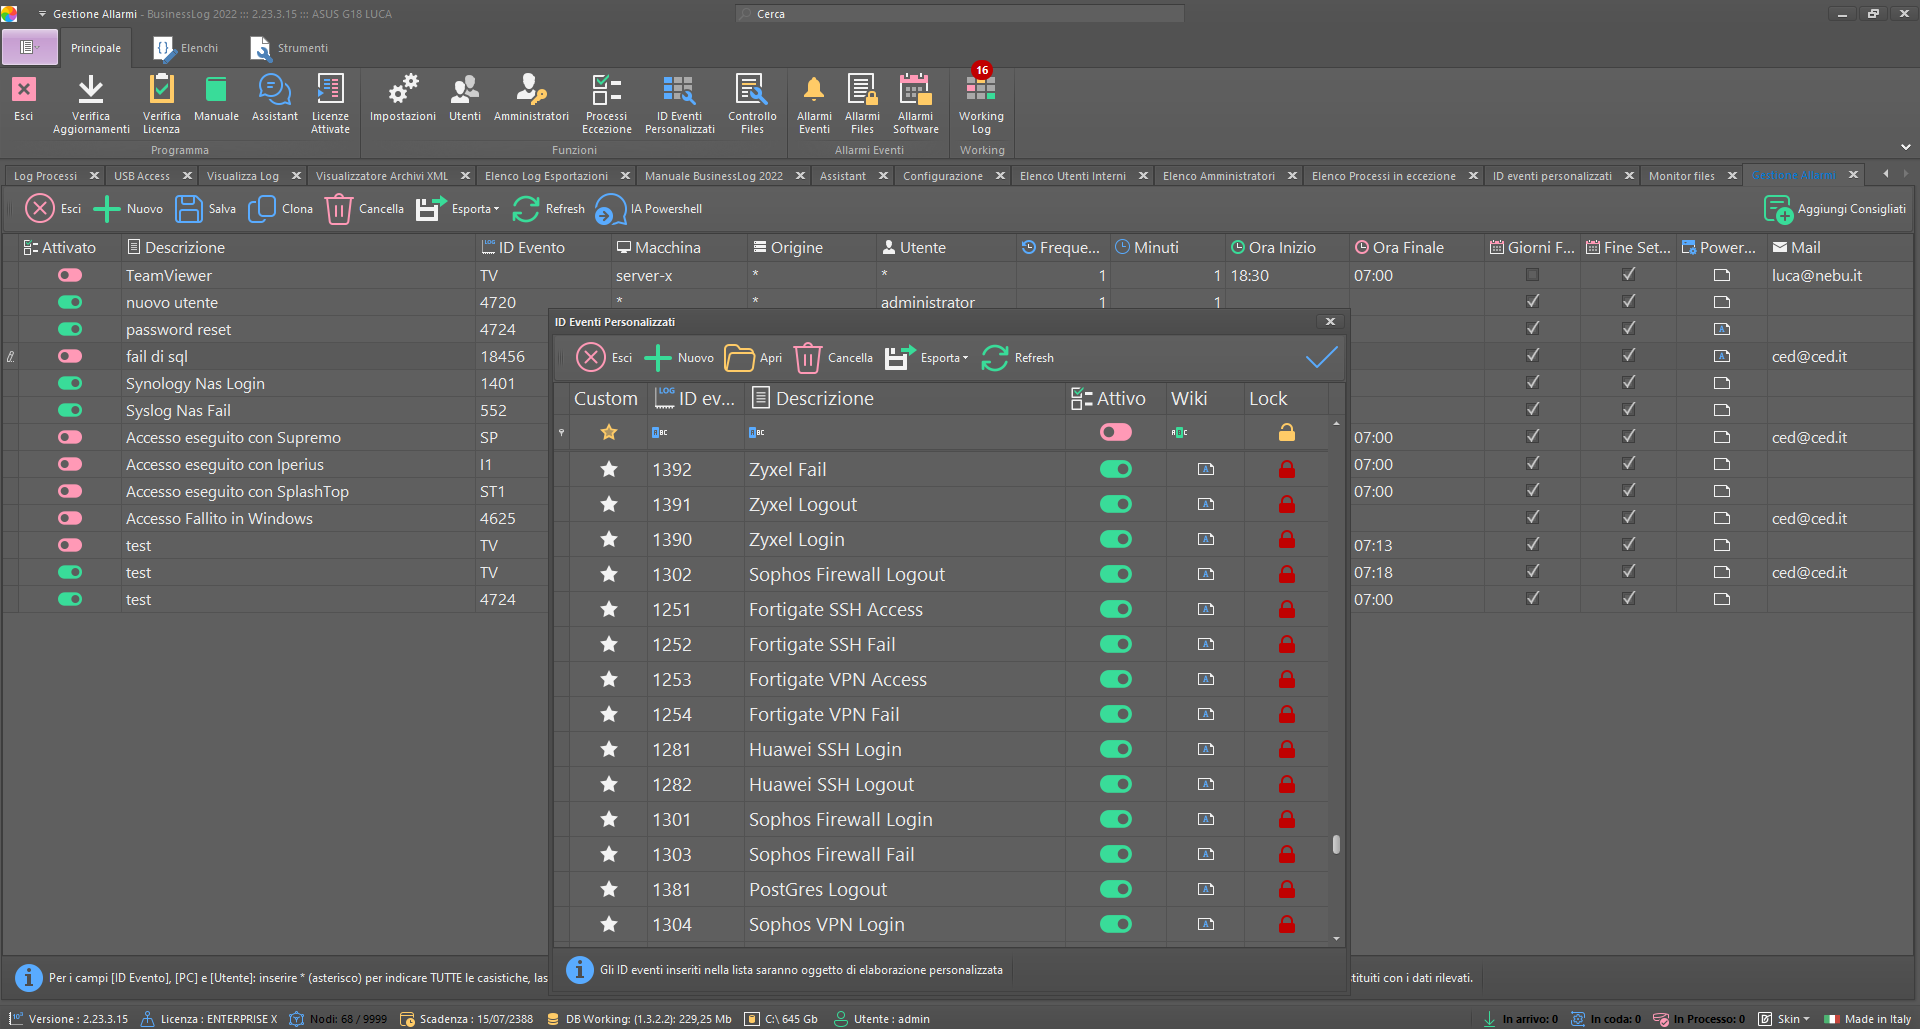Viewport: 1920px width, 1029px height.
Task: Open the Skin dropdown in status bar
Action: (1786, 1019)
